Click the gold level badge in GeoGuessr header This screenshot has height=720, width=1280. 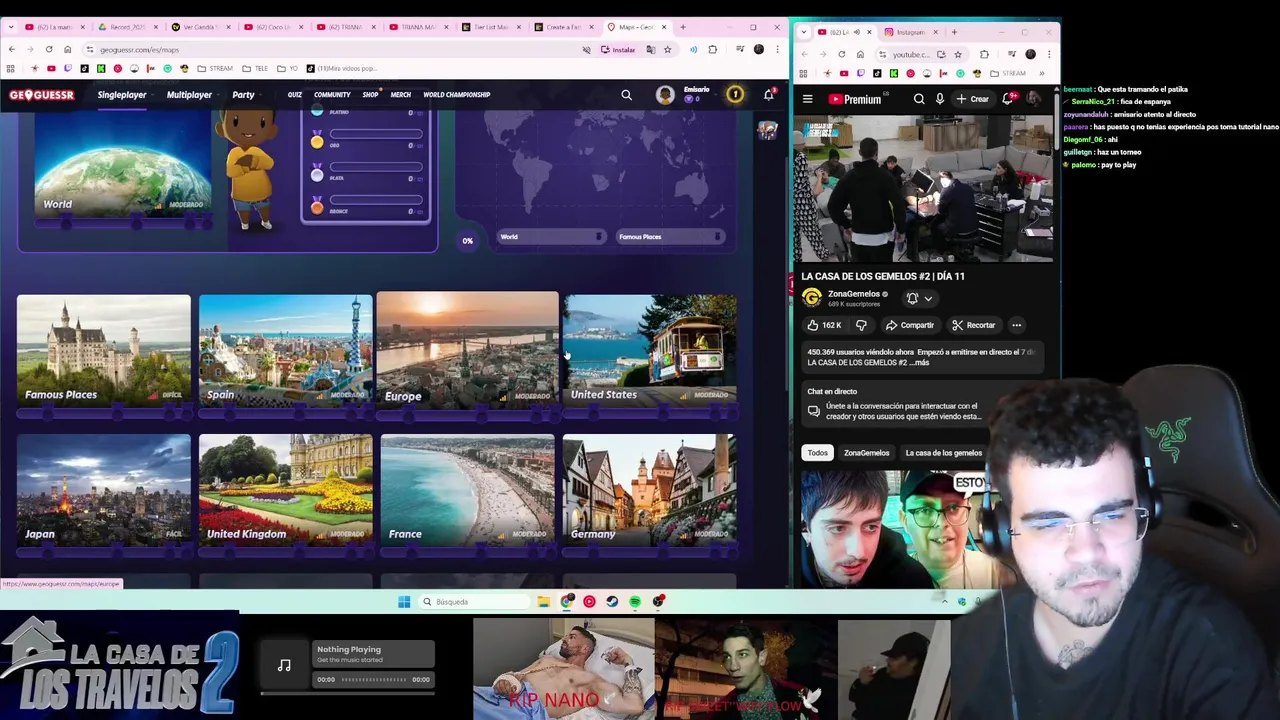pos(735,95)
